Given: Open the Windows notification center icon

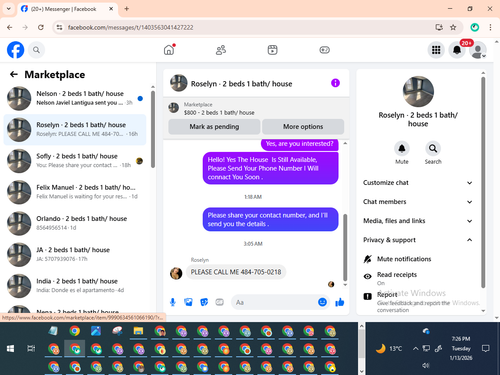Looking at the screenshot, I should 486,349.
